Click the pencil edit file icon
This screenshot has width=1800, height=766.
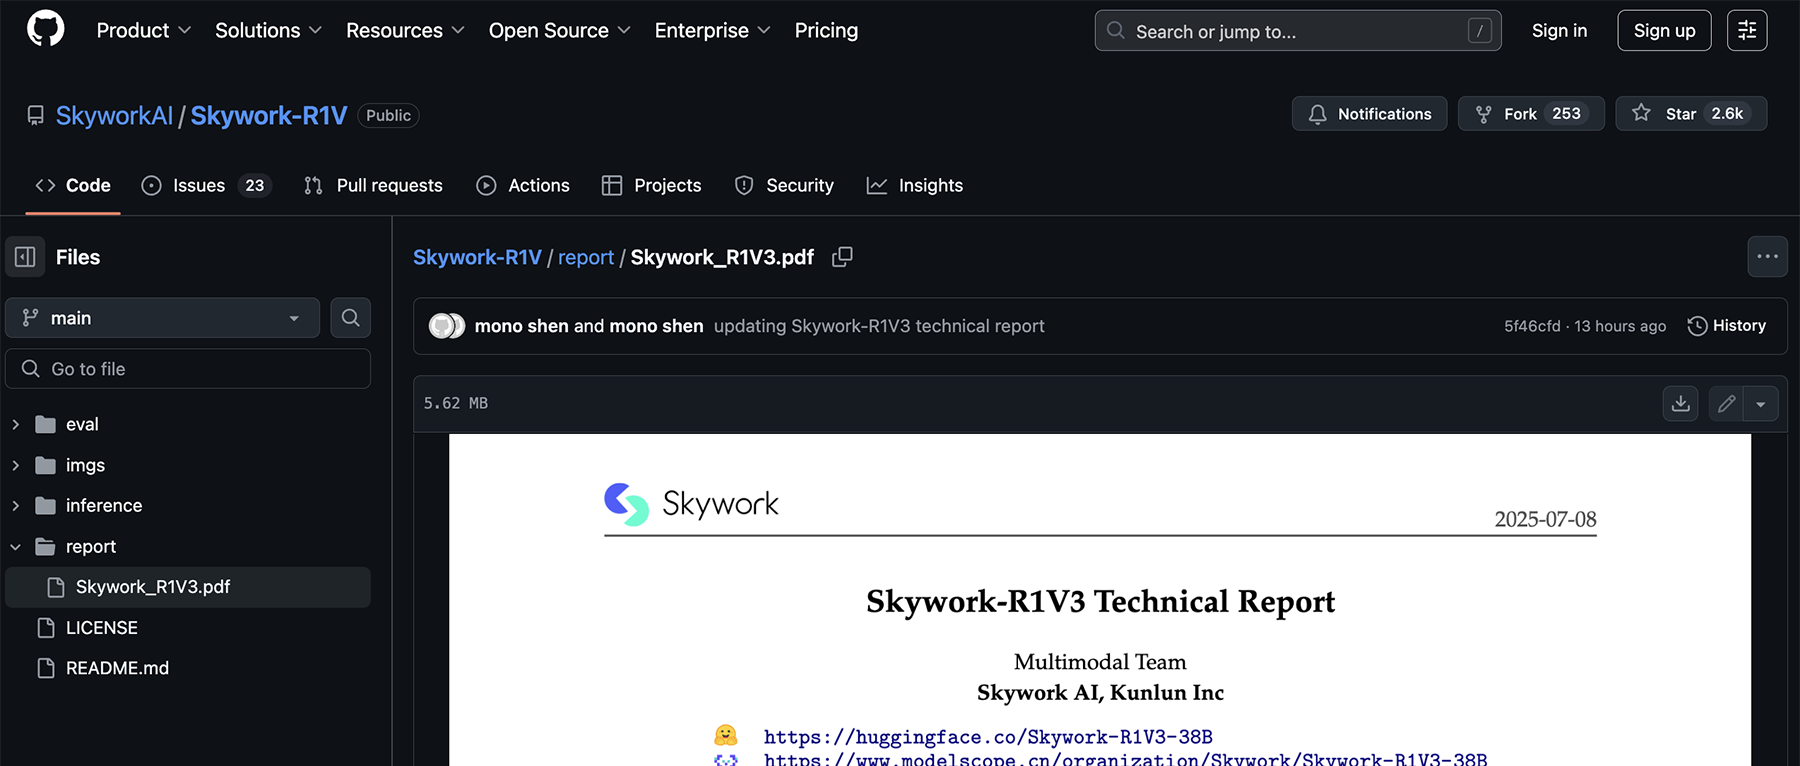(1726, 403)
